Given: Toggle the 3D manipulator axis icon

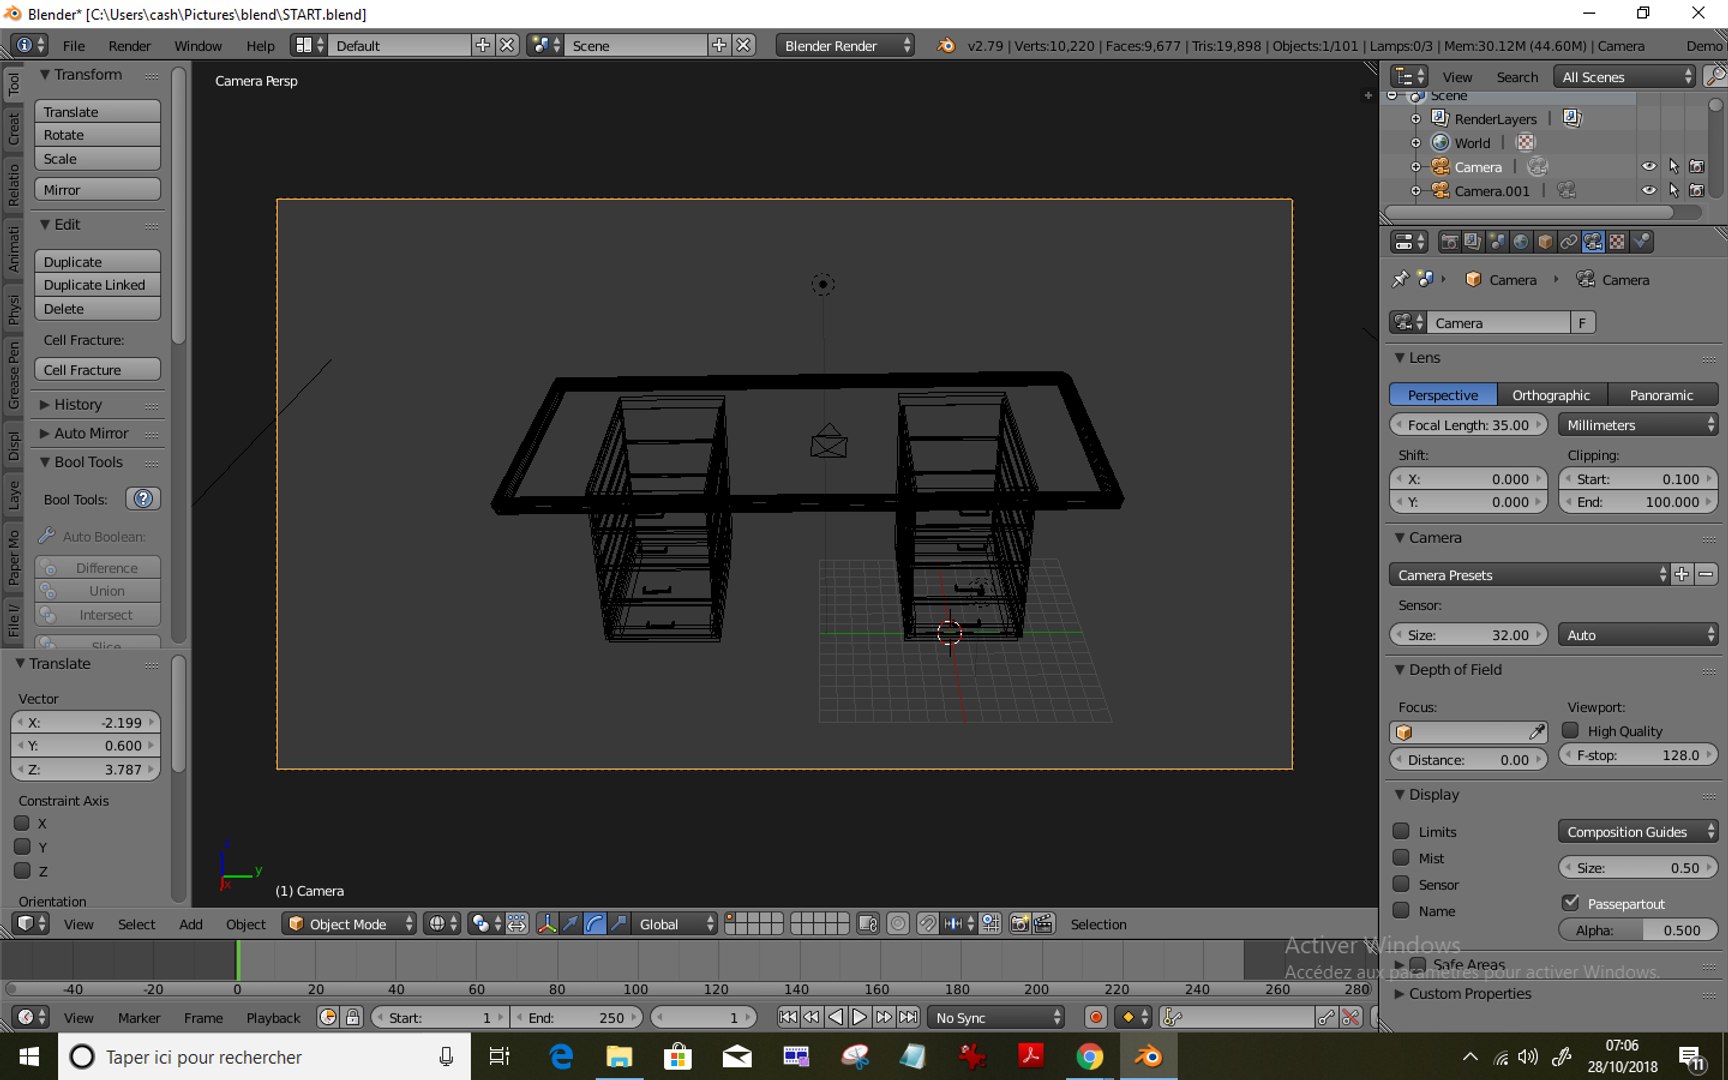Looking at the screenshot, I should [x=546, y=924].
